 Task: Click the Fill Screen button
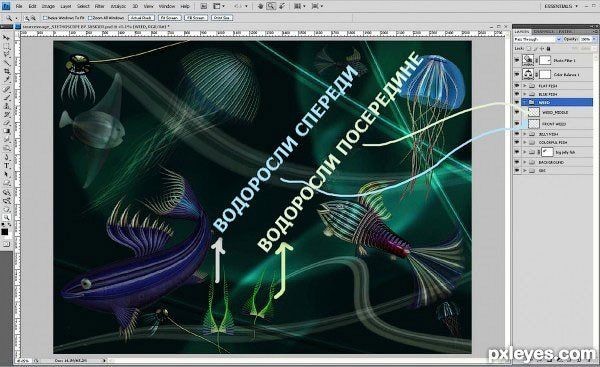[196, 18]
